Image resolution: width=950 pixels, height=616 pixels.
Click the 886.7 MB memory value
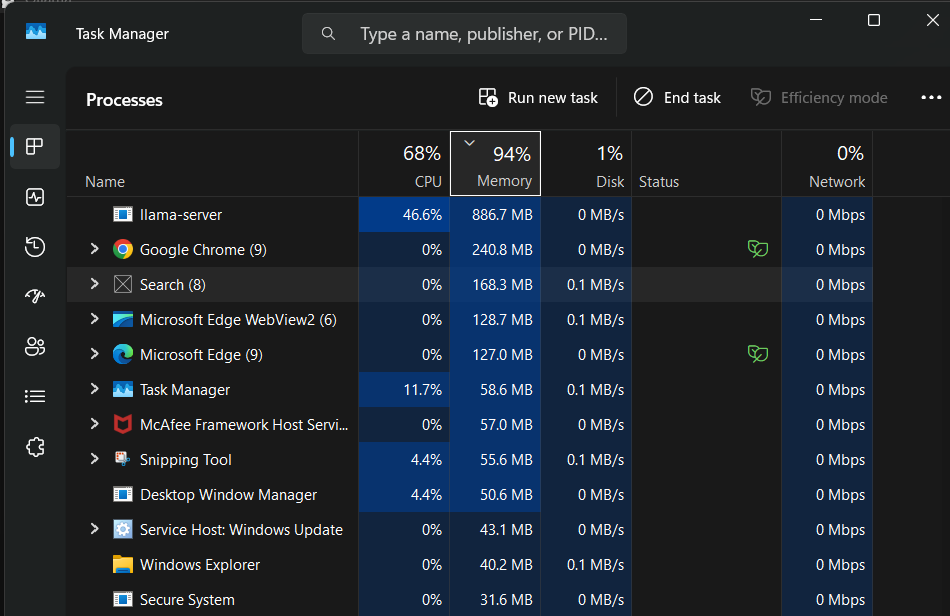click(502, 215)
